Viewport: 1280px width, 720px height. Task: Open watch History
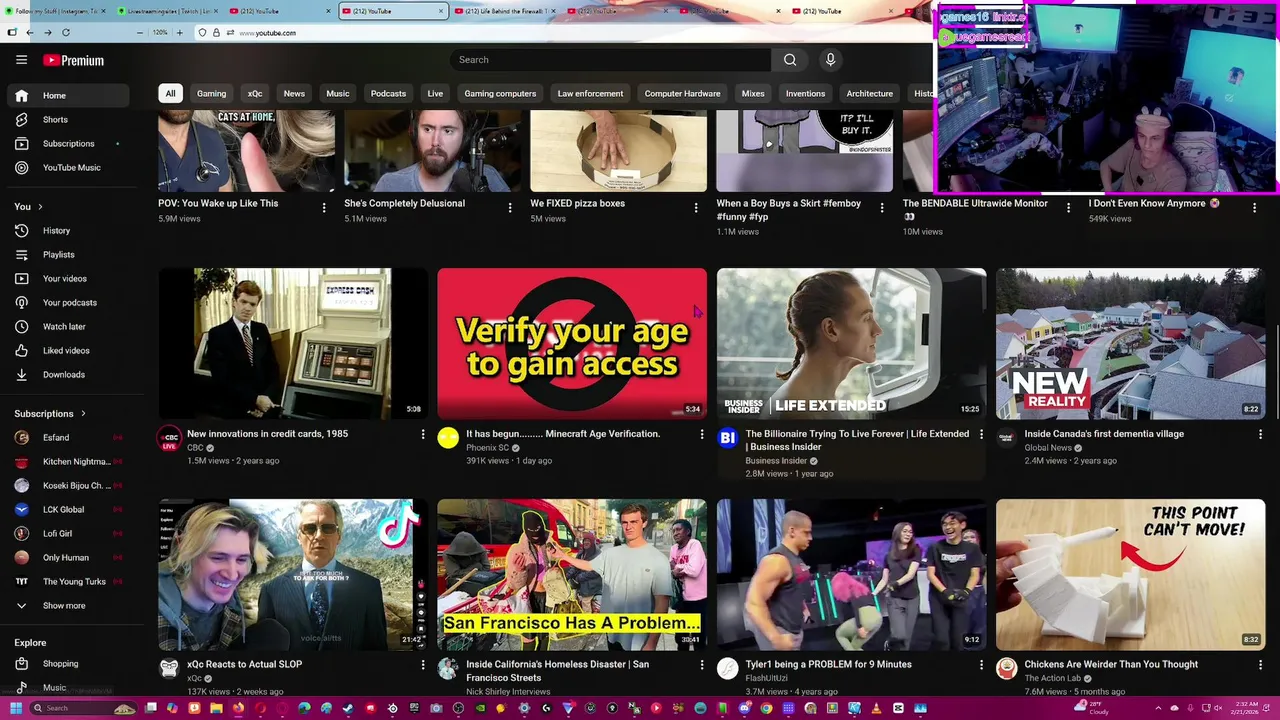point(67,230)
